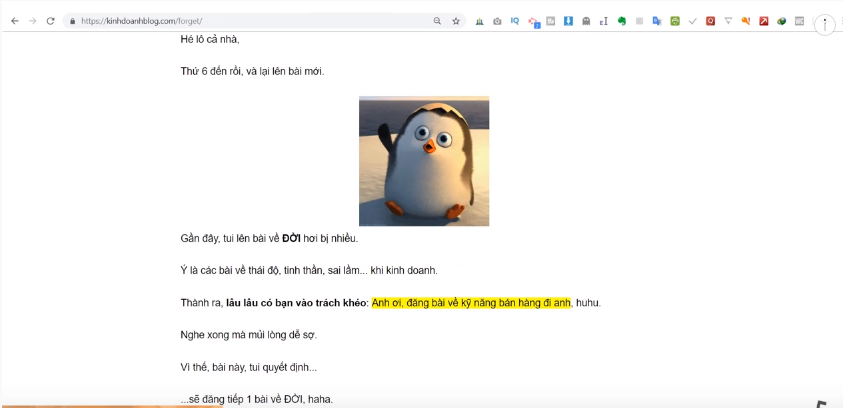View site security padlock info
The height and width of the screenshot is (408, 843).
73,21
